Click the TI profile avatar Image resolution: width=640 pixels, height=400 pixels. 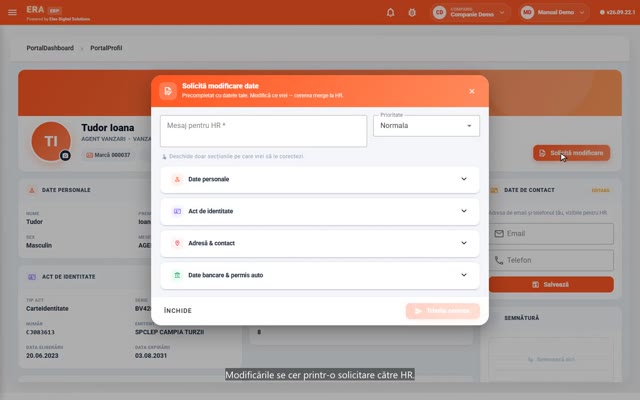[x=51, y=141]
